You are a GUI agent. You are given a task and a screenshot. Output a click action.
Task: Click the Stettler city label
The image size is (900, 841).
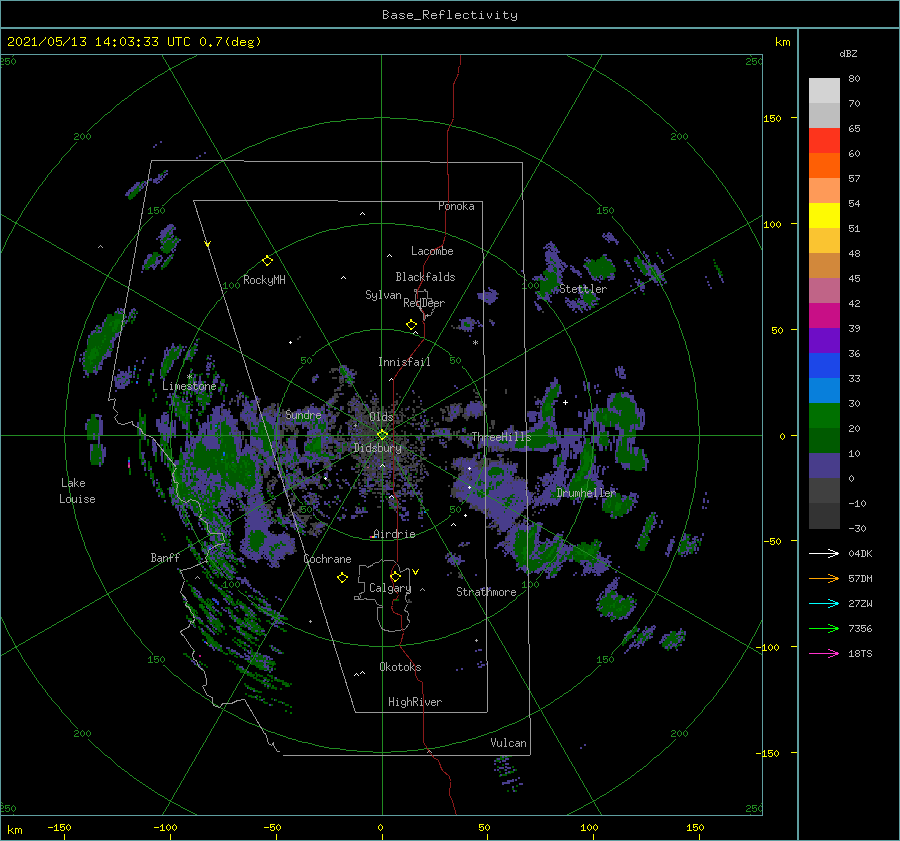coord(583,289)
